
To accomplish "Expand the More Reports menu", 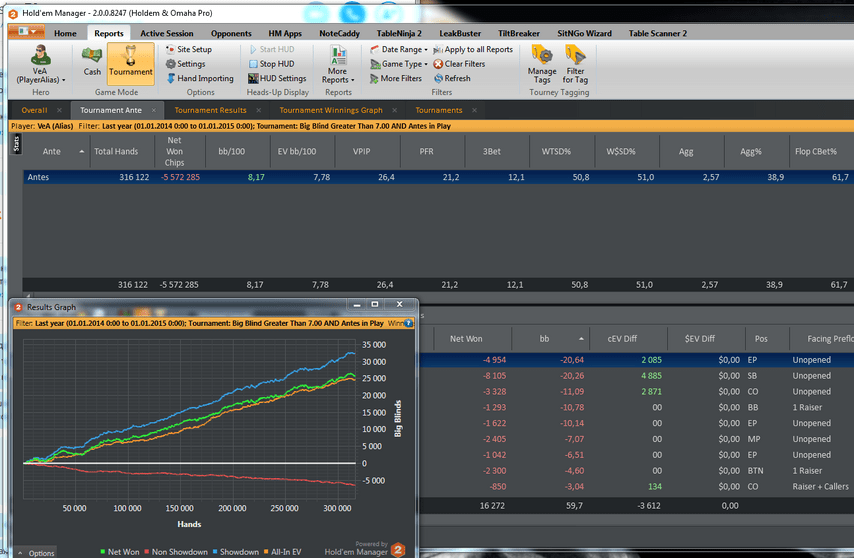I will pyautogui.click(x=338, y=65).
